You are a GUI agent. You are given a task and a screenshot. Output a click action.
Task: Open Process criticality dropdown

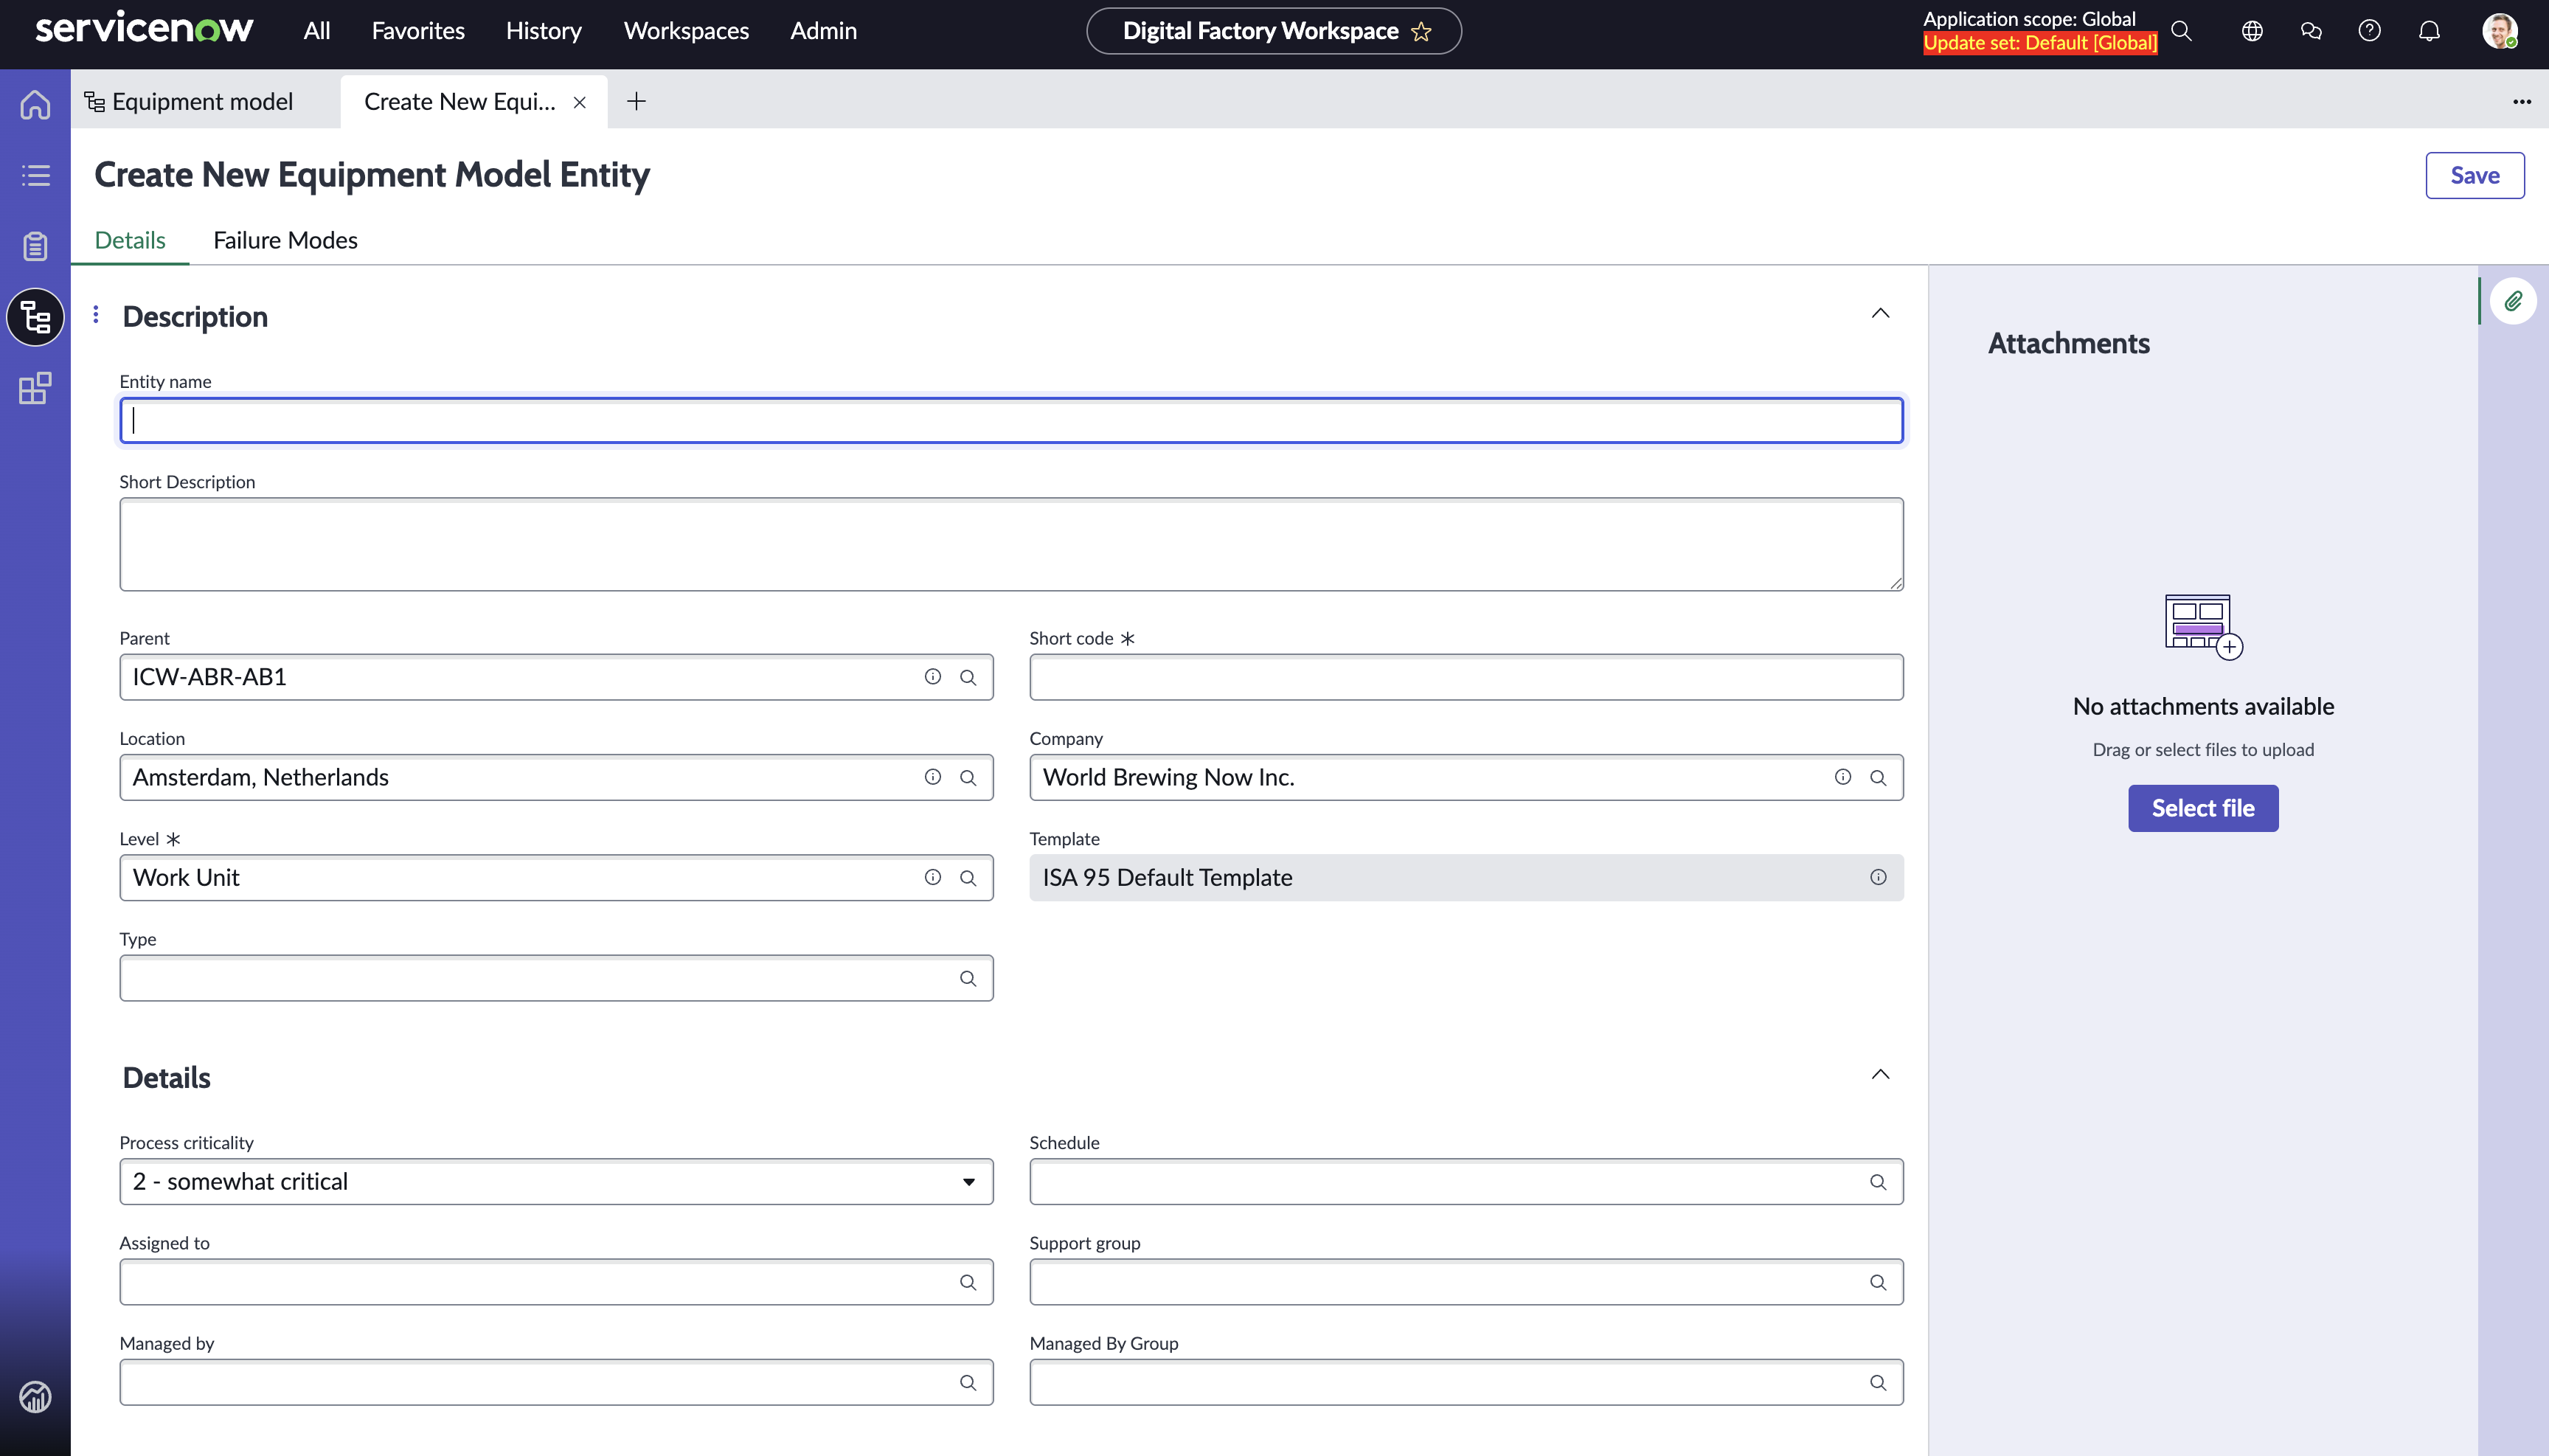coord(556,1182)
